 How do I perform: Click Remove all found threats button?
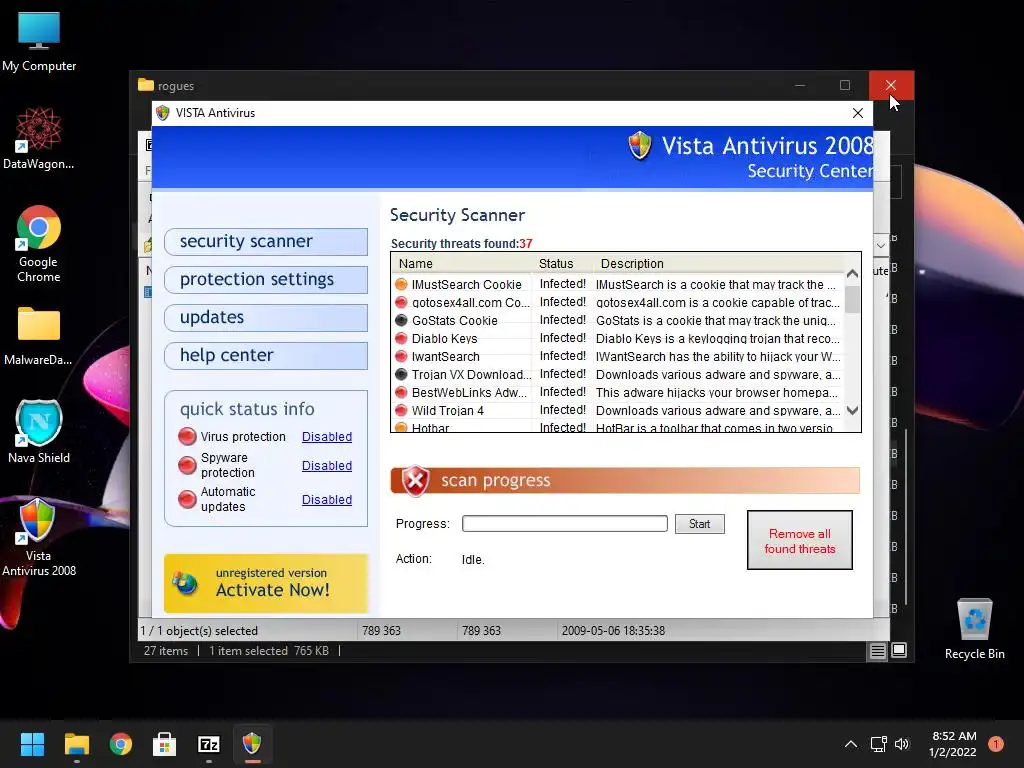click(x=799, y=540)
